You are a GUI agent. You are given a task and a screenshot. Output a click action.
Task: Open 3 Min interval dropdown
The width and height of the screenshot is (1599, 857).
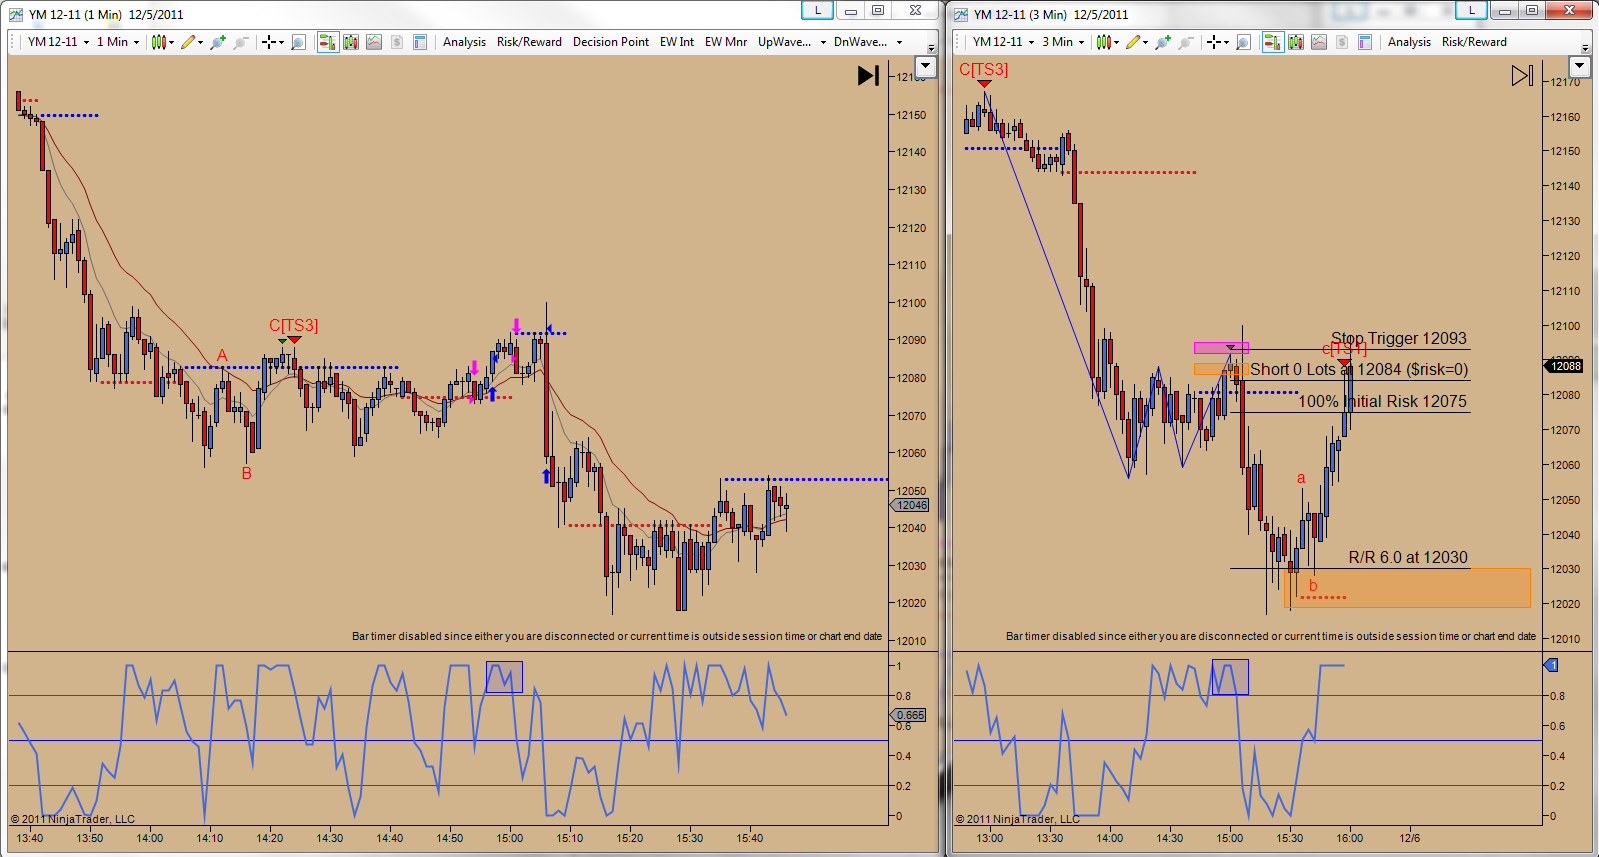pyautogui.click(x=1063, y=42)
